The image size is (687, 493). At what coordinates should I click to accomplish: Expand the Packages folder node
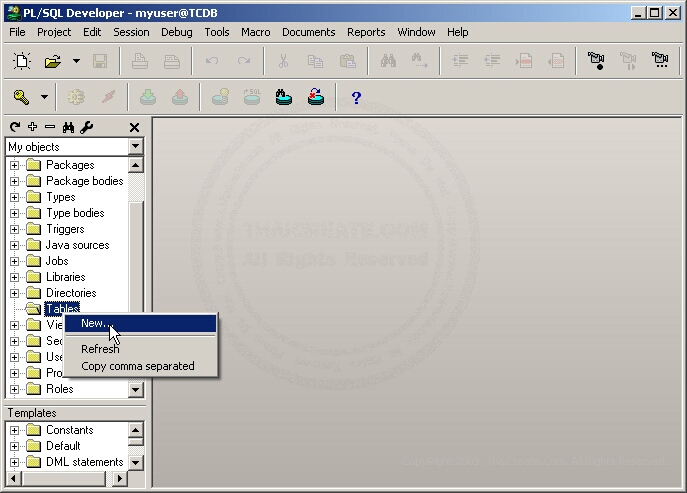pyautogui.click(x=15, y=165)
